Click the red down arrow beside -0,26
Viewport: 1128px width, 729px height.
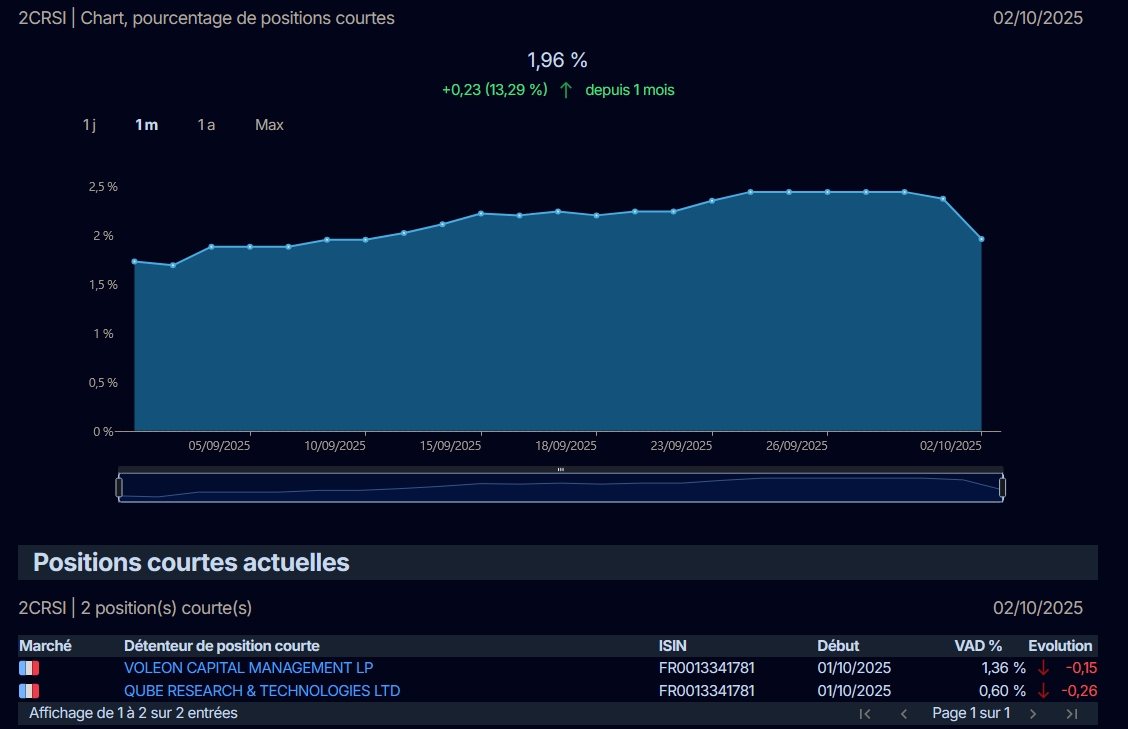tap(1044, 691)
